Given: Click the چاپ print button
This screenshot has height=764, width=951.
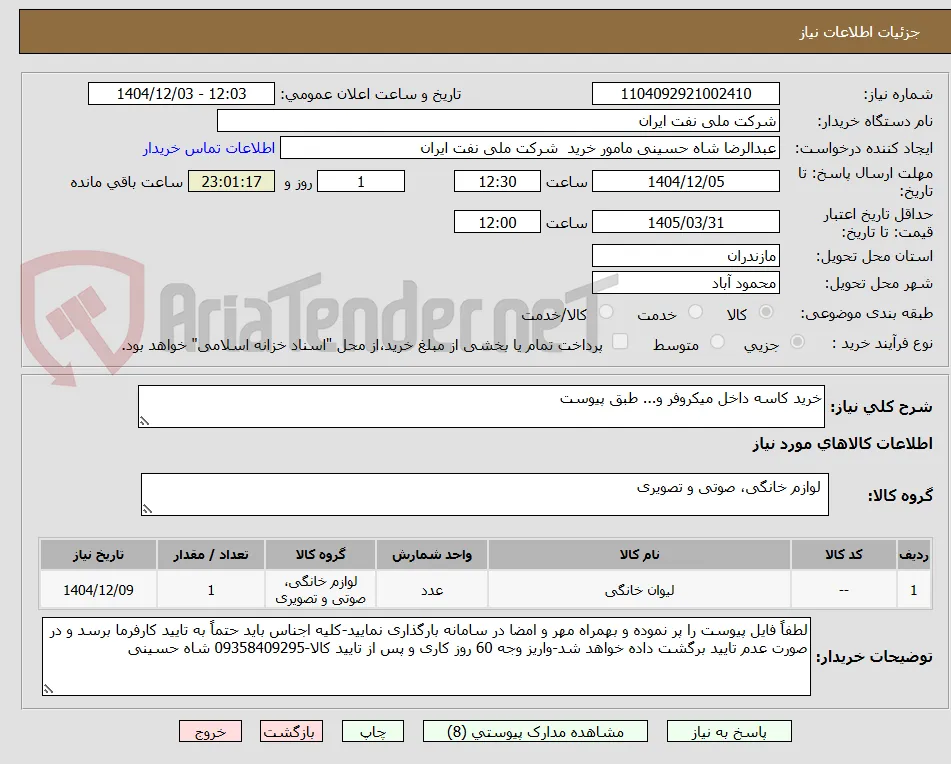Looking at the screenshot, I should coord(372,731).
